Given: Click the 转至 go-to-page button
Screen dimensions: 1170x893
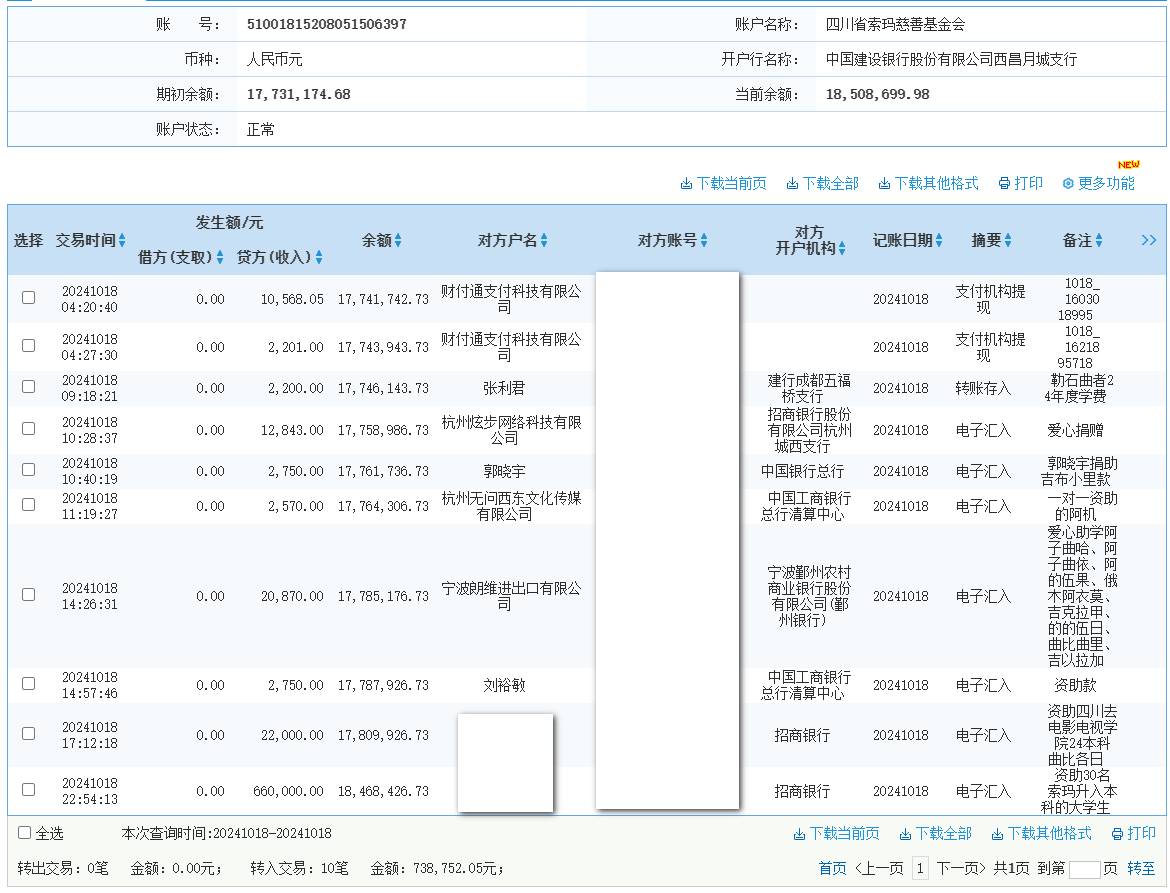Looking at the screenshot, I should 1143,867.
